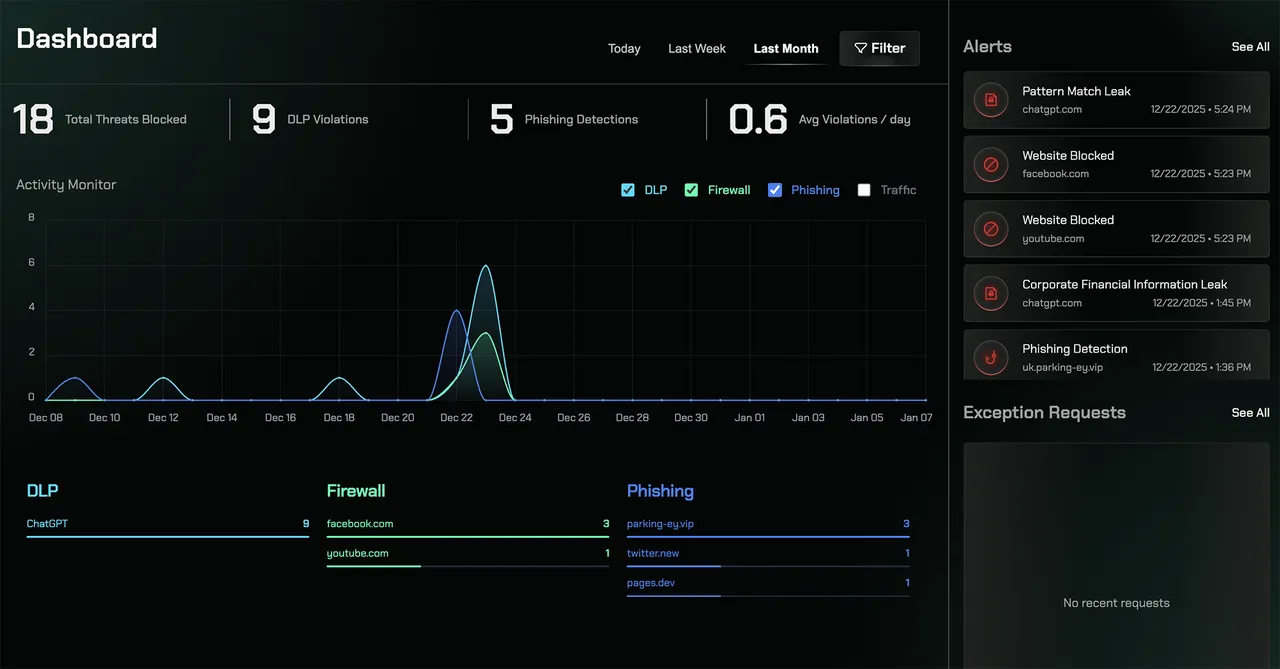The height and width of the screenshot is (669, 1280).
Task: Click the facebook.com blocked alert icon
Action: tap(991, 164)
